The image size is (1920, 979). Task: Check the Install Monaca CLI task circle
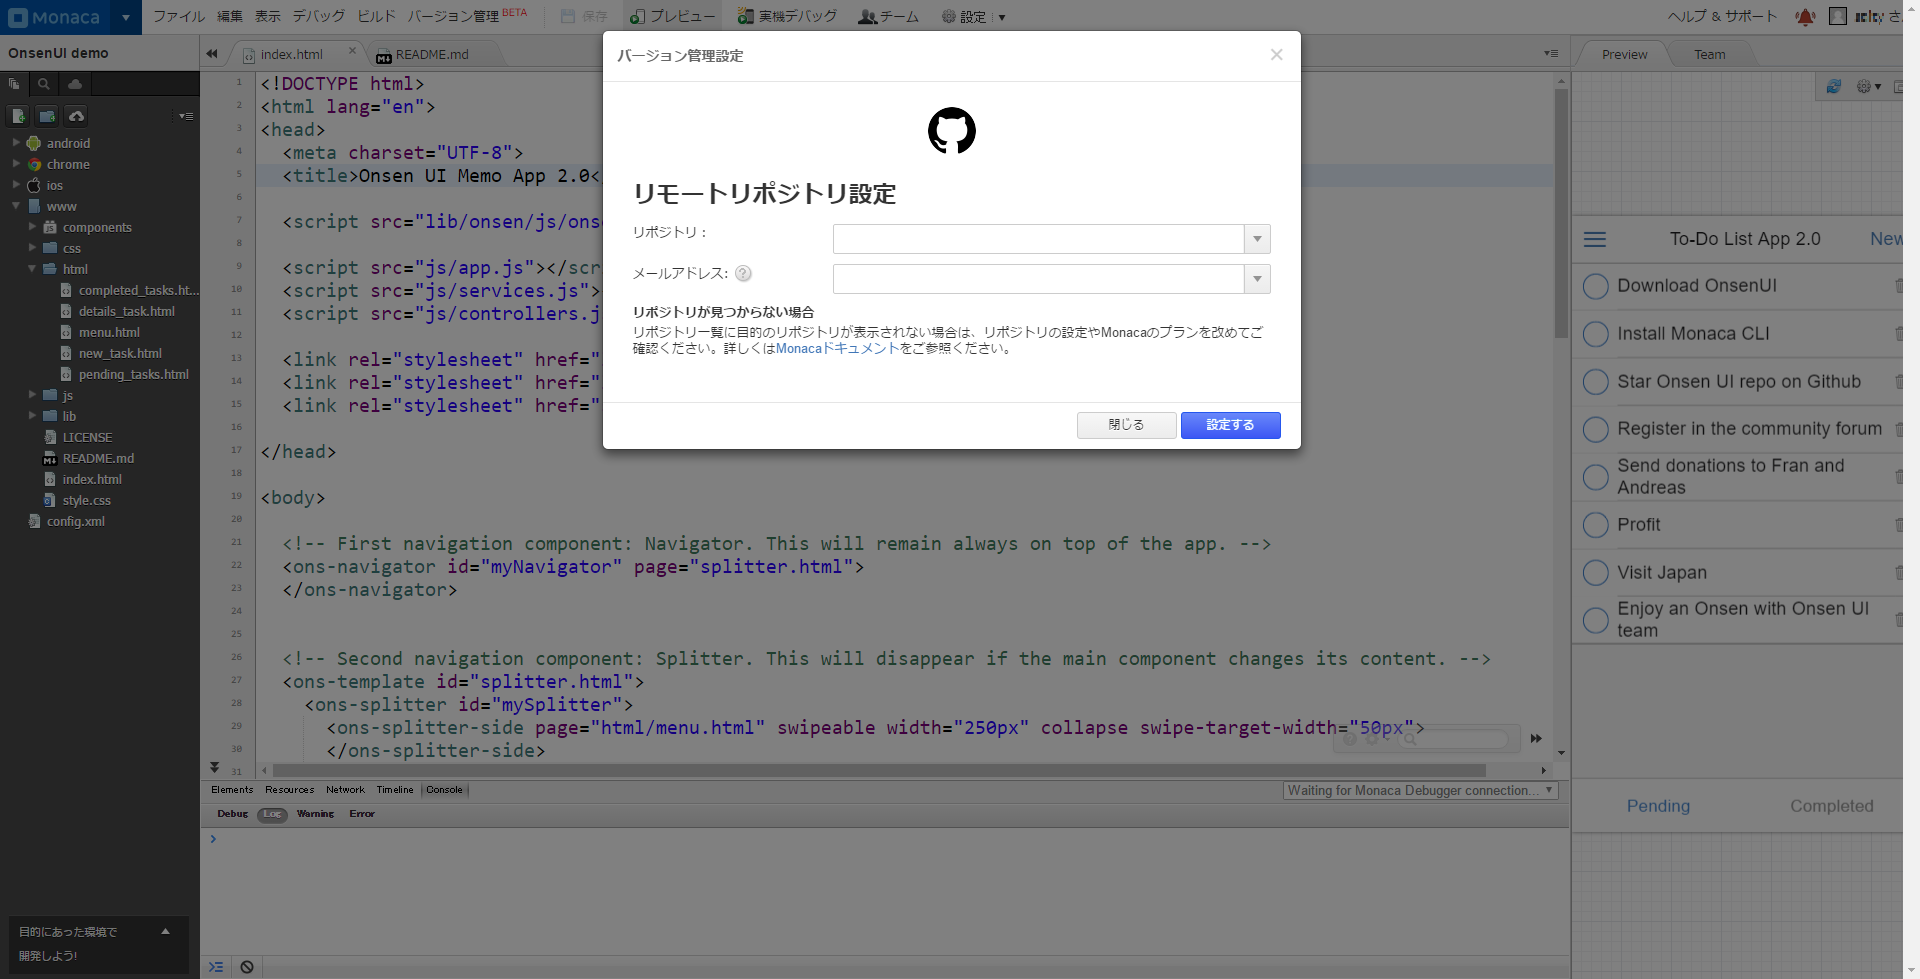click(x=1596, y=334)
